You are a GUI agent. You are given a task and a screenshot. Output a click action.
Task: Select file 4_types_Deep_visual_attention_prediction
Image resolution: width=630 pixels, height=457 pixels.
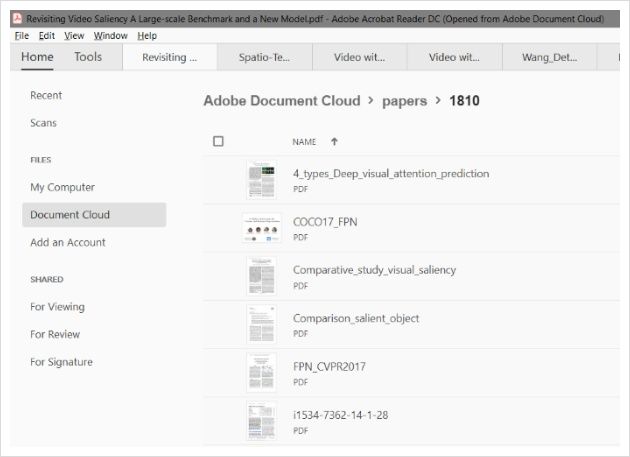click(391, 174)
